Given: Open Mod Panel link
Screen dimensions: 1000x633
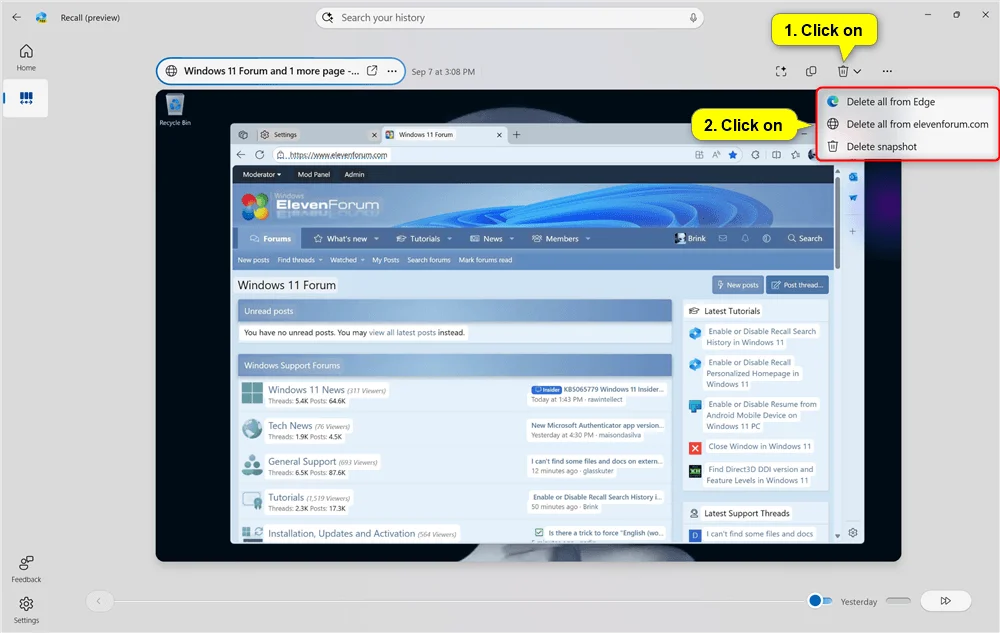Looking at the screenshot, I should (x=314, y=174).
